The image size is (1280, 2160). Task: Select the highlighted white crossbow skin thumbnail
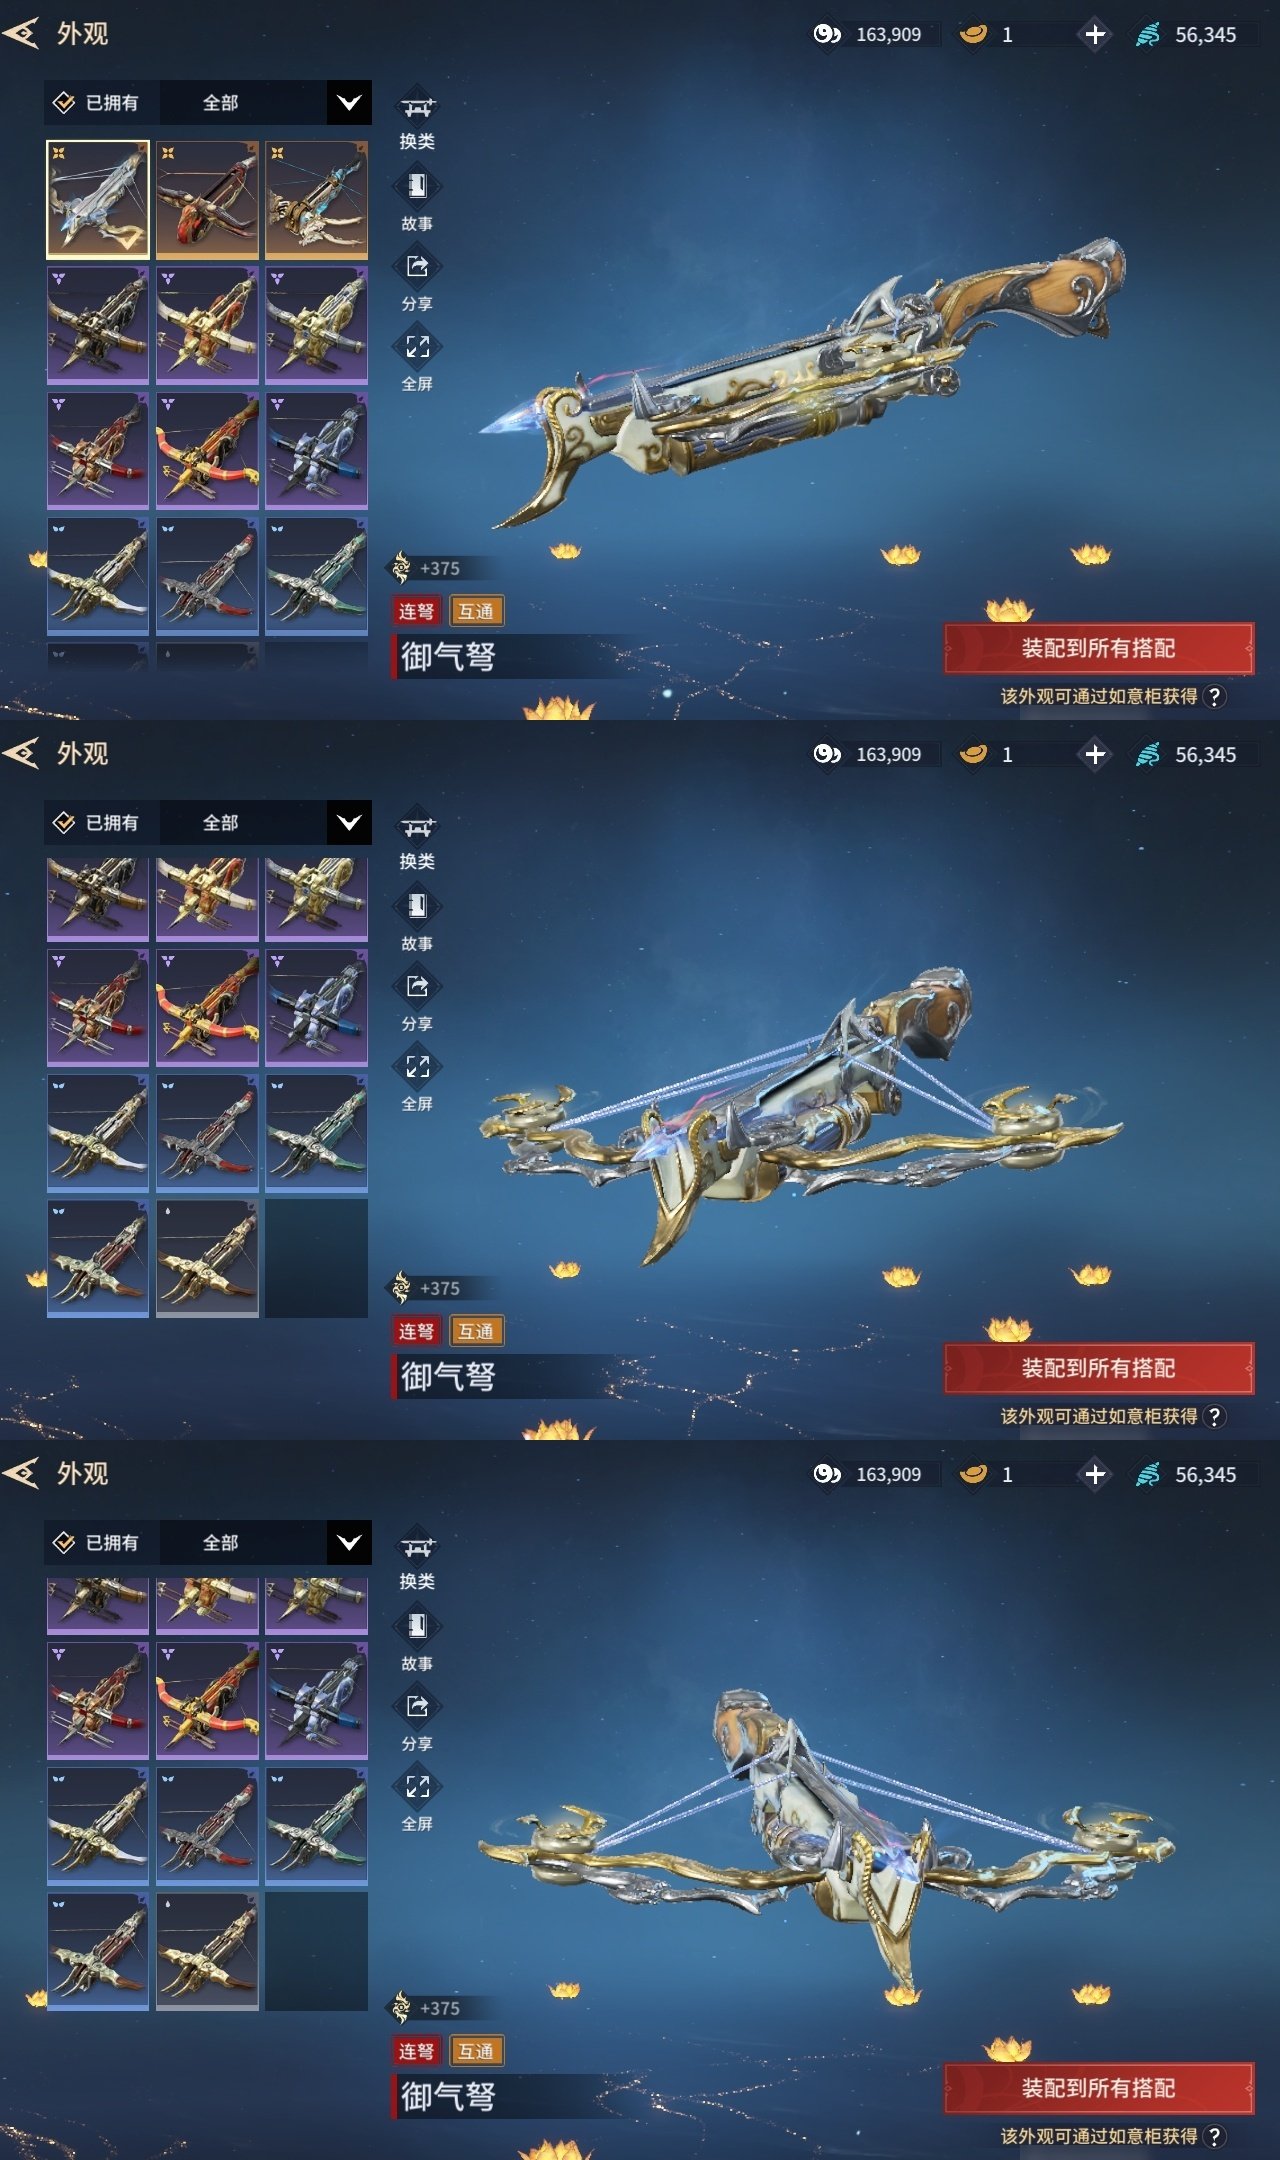98,199
